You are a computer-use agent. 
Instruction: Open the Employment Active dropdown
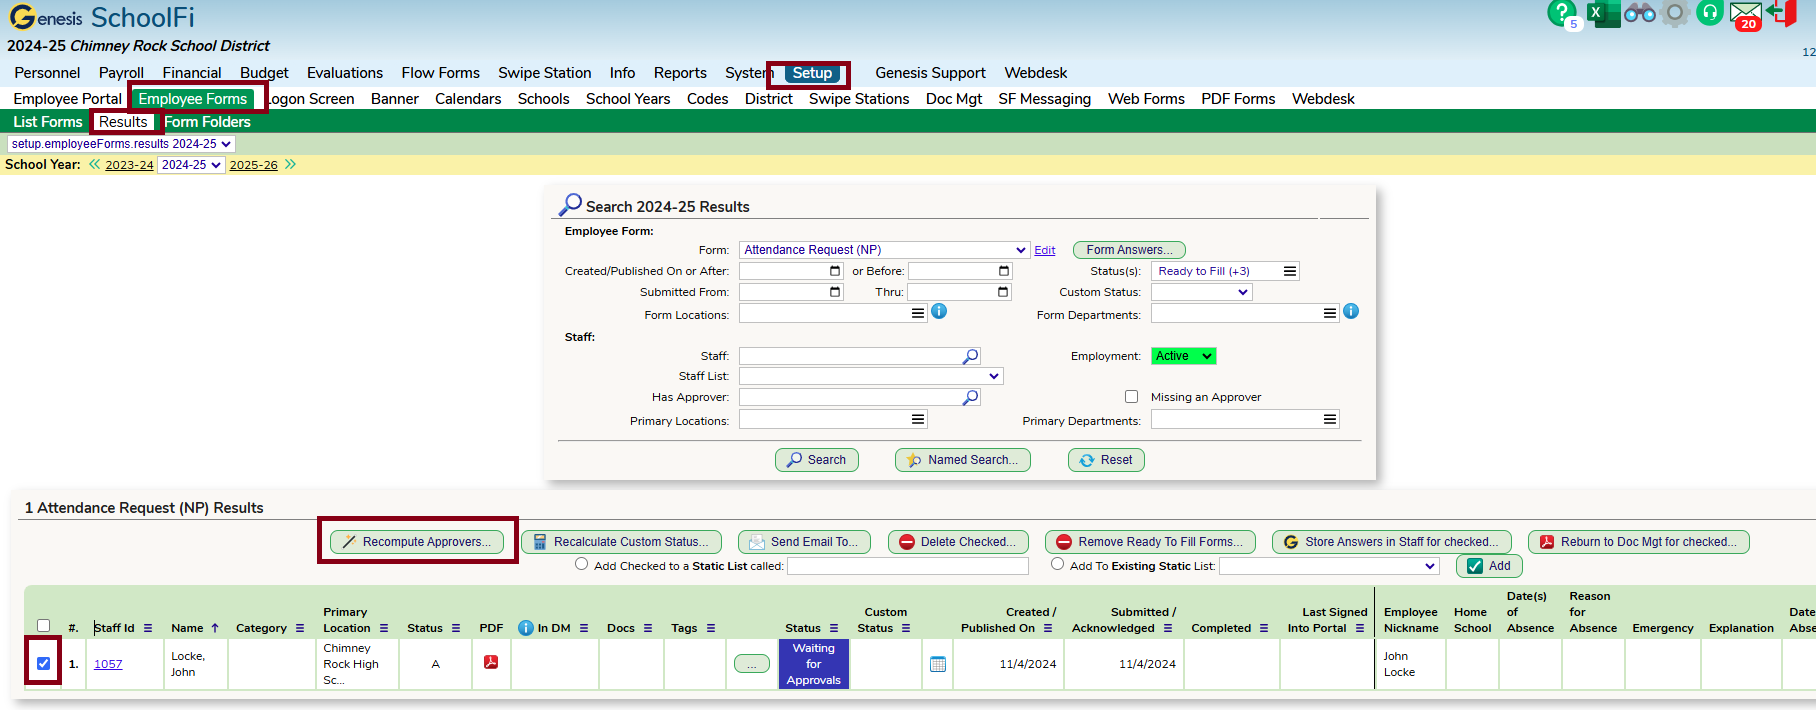1183,356
